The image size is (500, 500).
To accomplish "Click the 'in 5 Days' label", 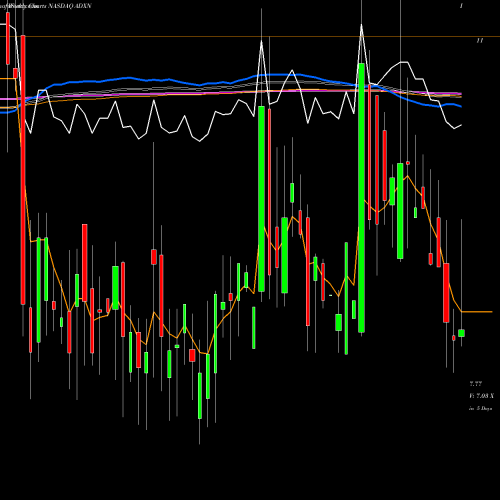I will pos(480,408).
